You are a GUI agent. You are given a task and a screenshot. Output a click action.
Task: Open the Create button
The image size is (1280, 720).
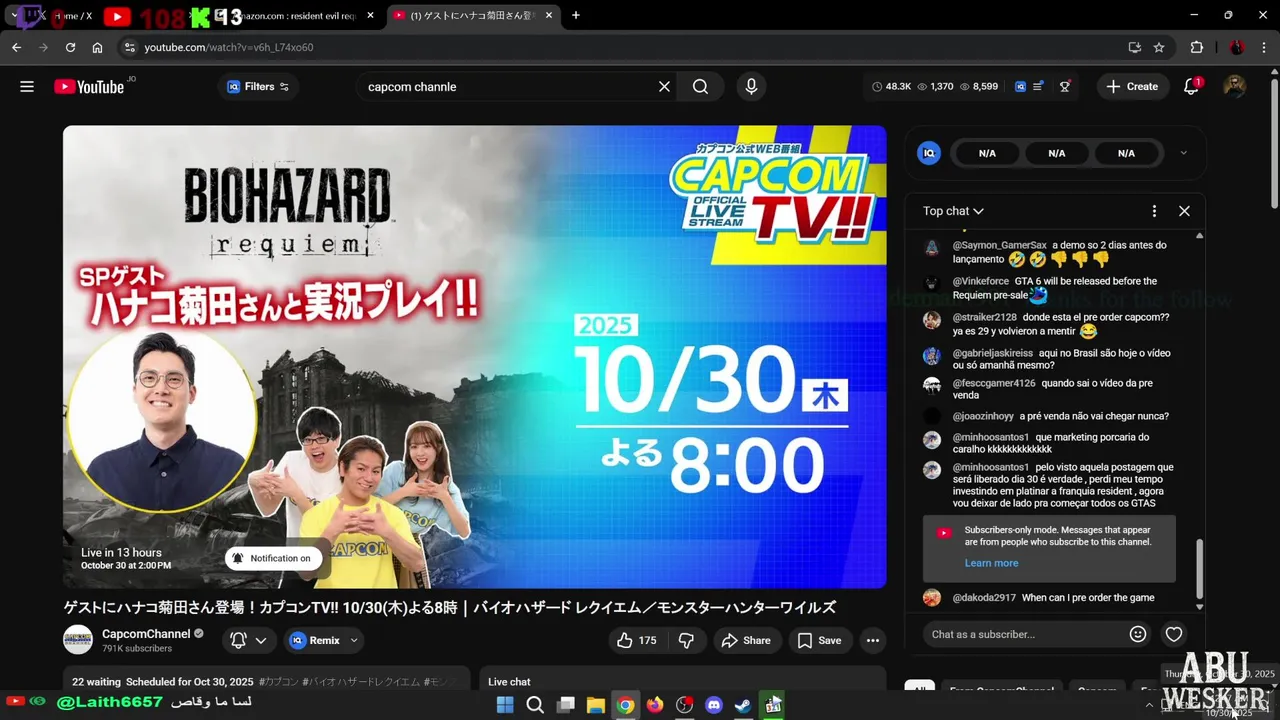tap(1132, 87)
